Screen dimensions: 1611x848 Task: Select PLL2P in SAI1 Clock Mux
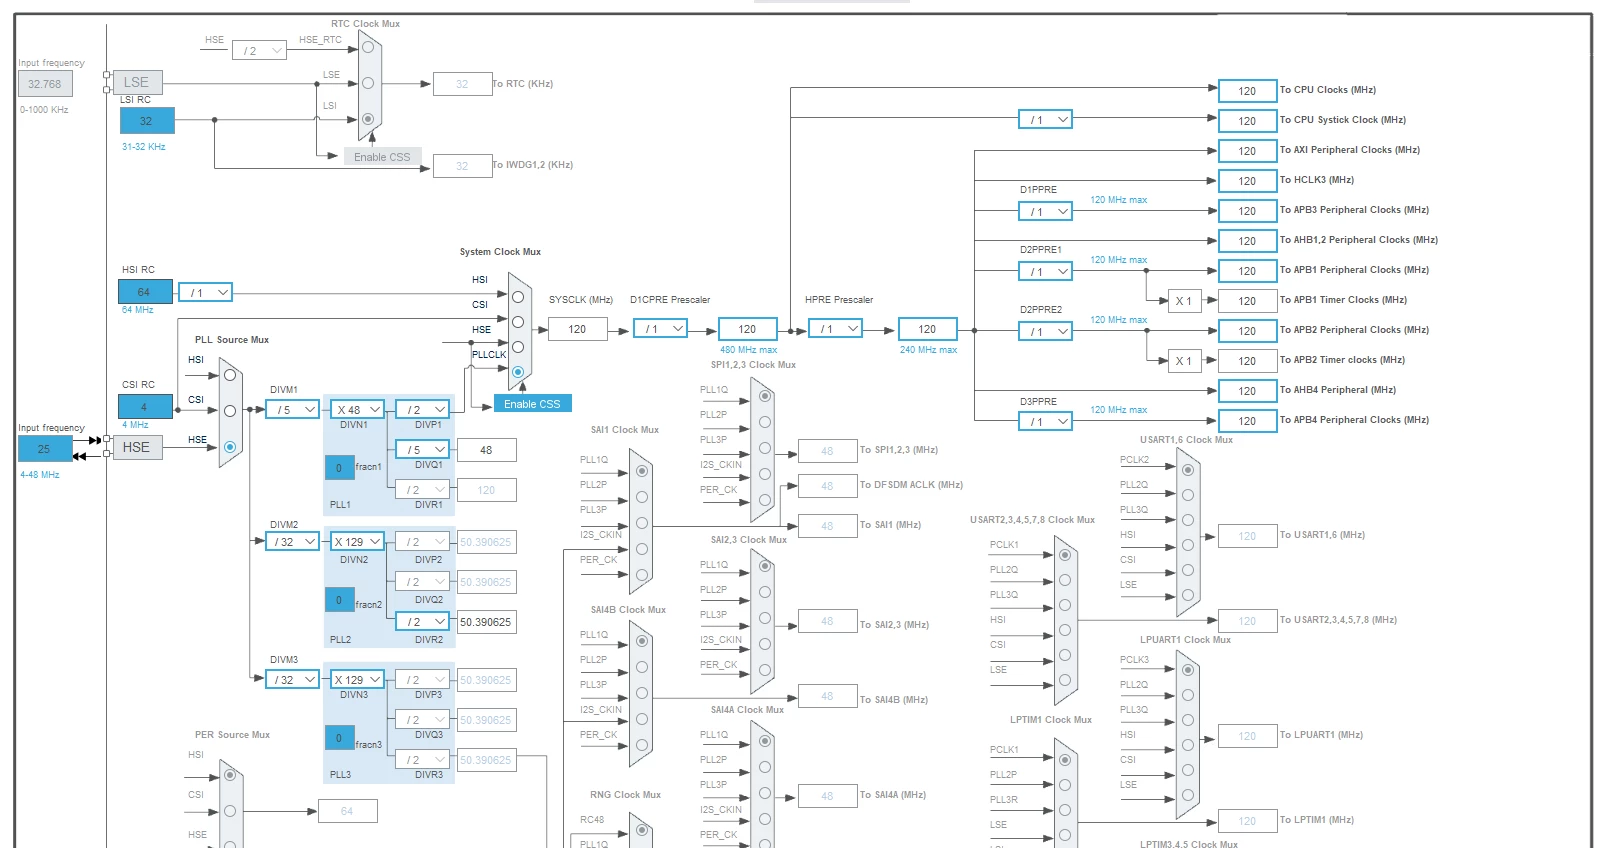(x=642, y=497)
